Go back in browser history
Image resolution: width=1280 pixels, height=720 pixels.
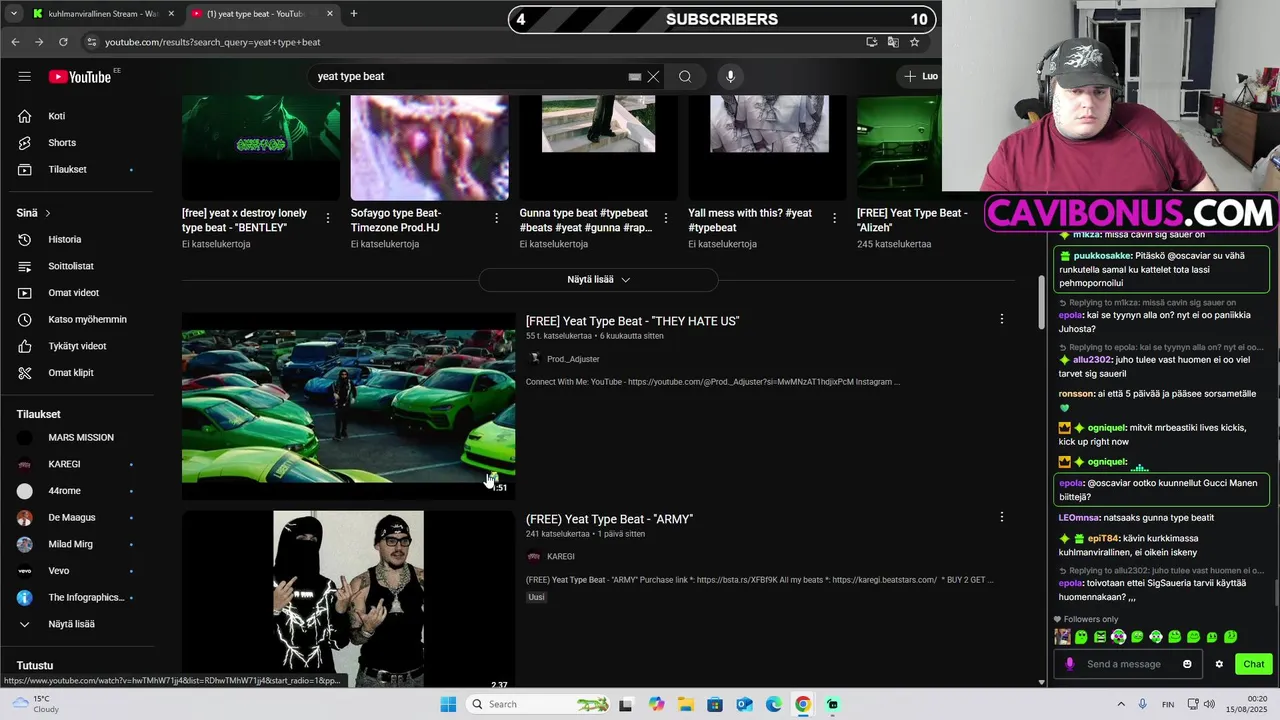tap(15, 42)
